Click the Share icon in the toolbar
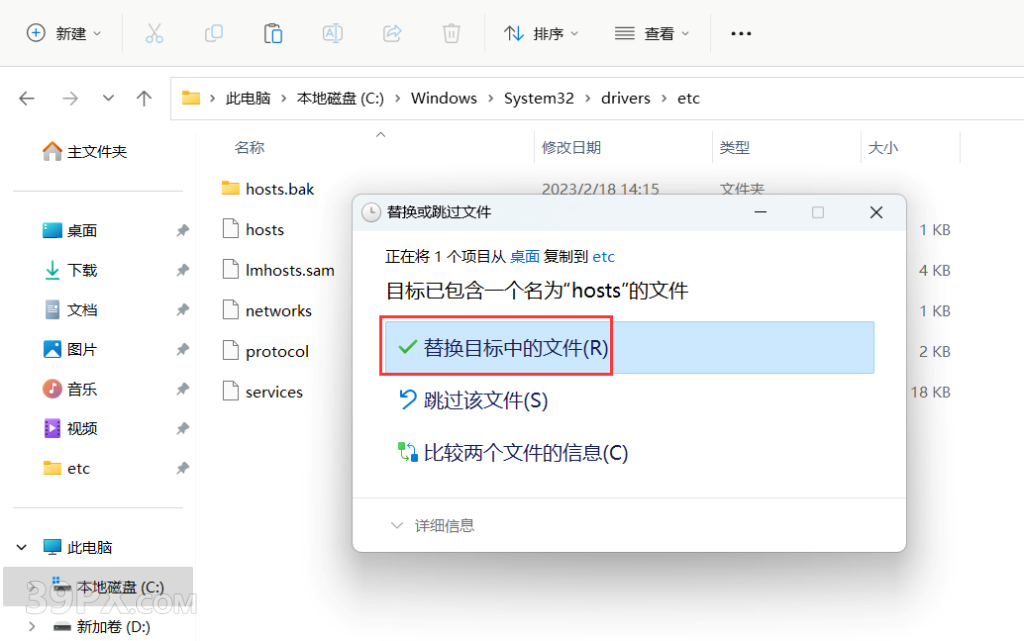This screenshot has width=1024, height=641. coord(392,33)
